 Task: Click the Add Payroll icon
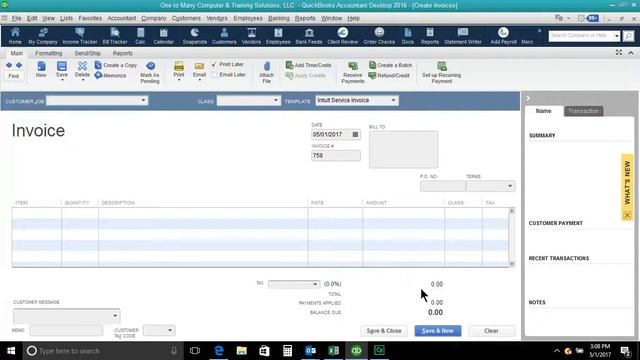503,36
